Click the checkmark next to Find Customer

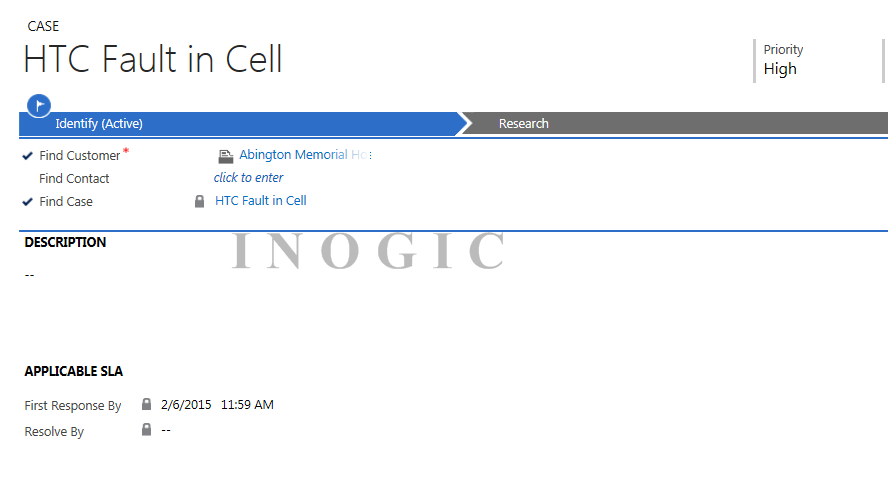point(27,156)
